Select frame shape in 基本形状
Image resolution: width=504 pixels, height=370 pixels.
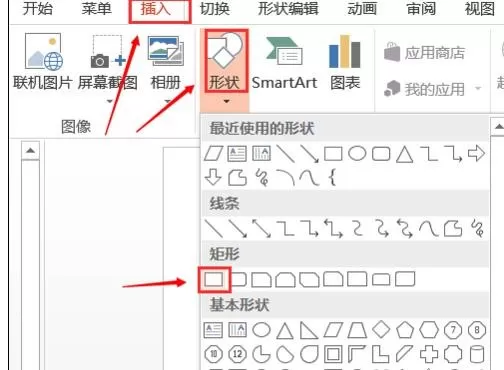(333, 354)
